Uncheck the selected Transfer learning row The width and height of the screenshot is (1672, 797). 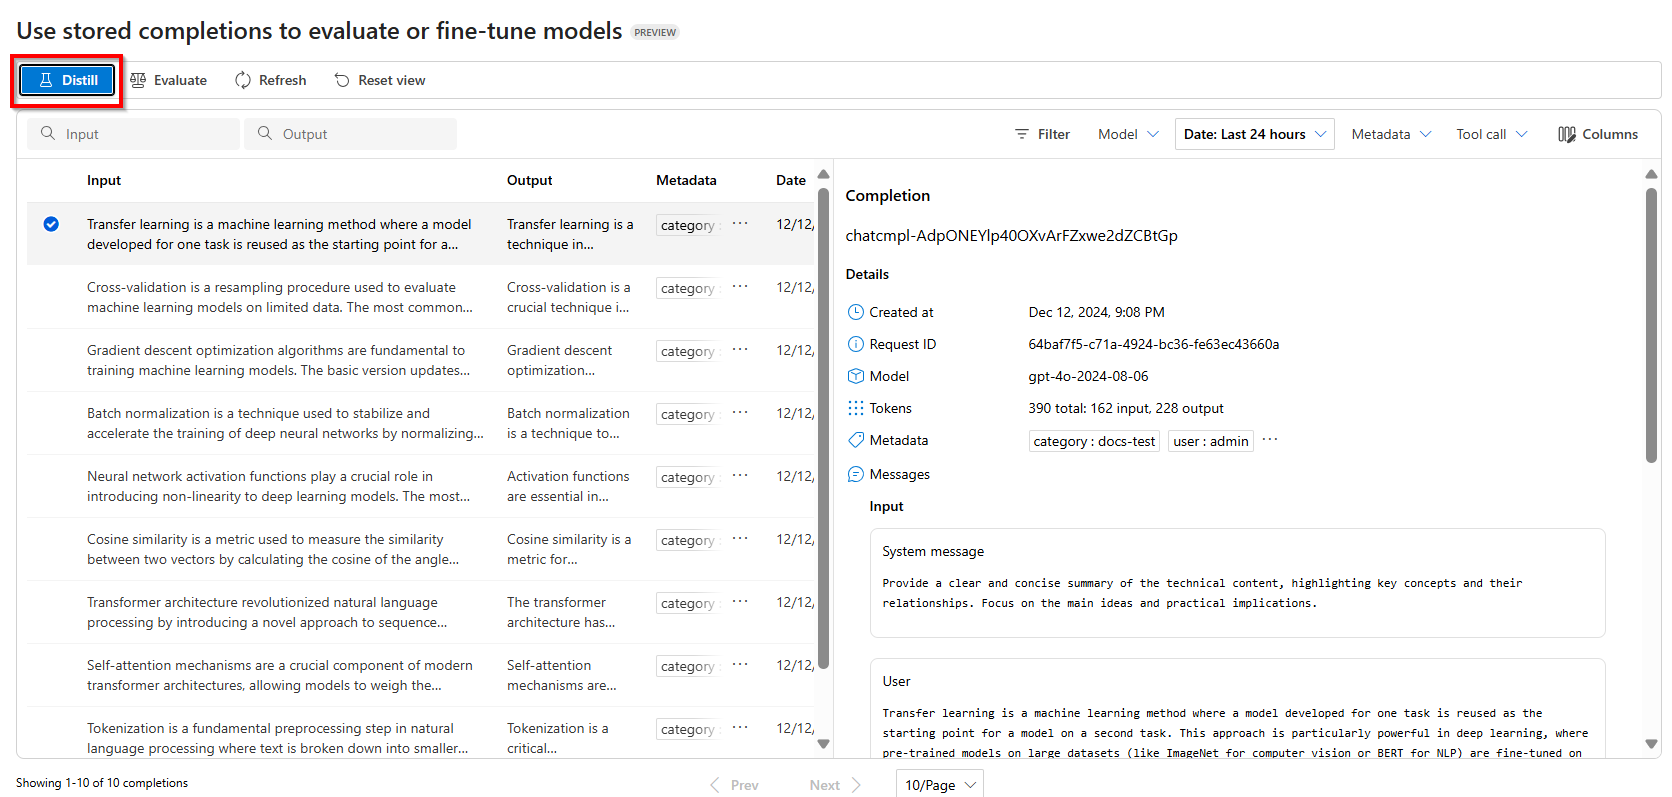coord(51,224)
